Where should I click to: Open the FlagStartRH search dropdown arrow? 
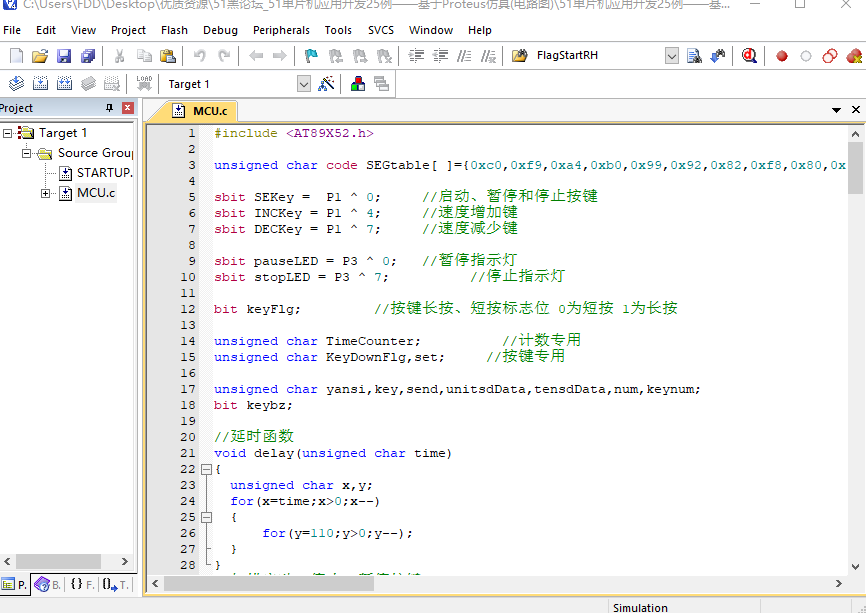pos(672,56)
